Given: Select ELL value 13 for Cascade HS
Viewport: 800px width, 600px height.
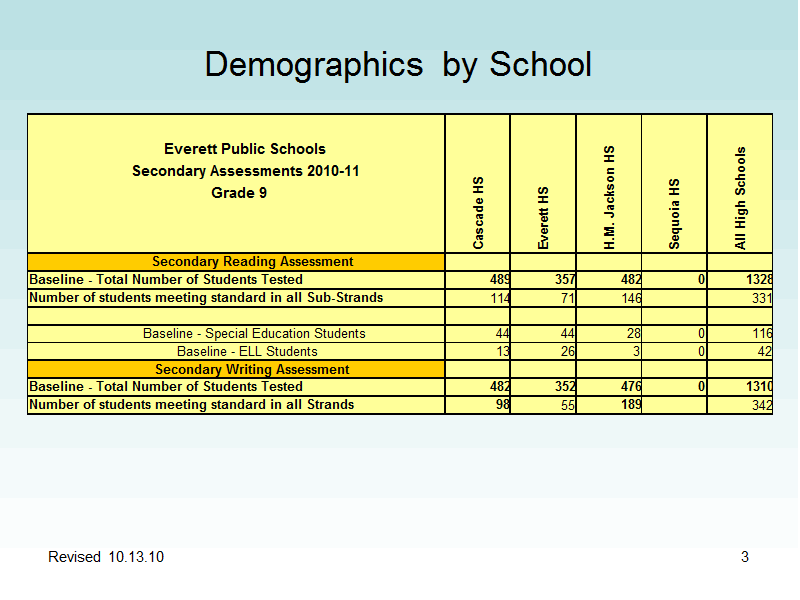Looking at the screenshot, I should (x=503, y=352).
